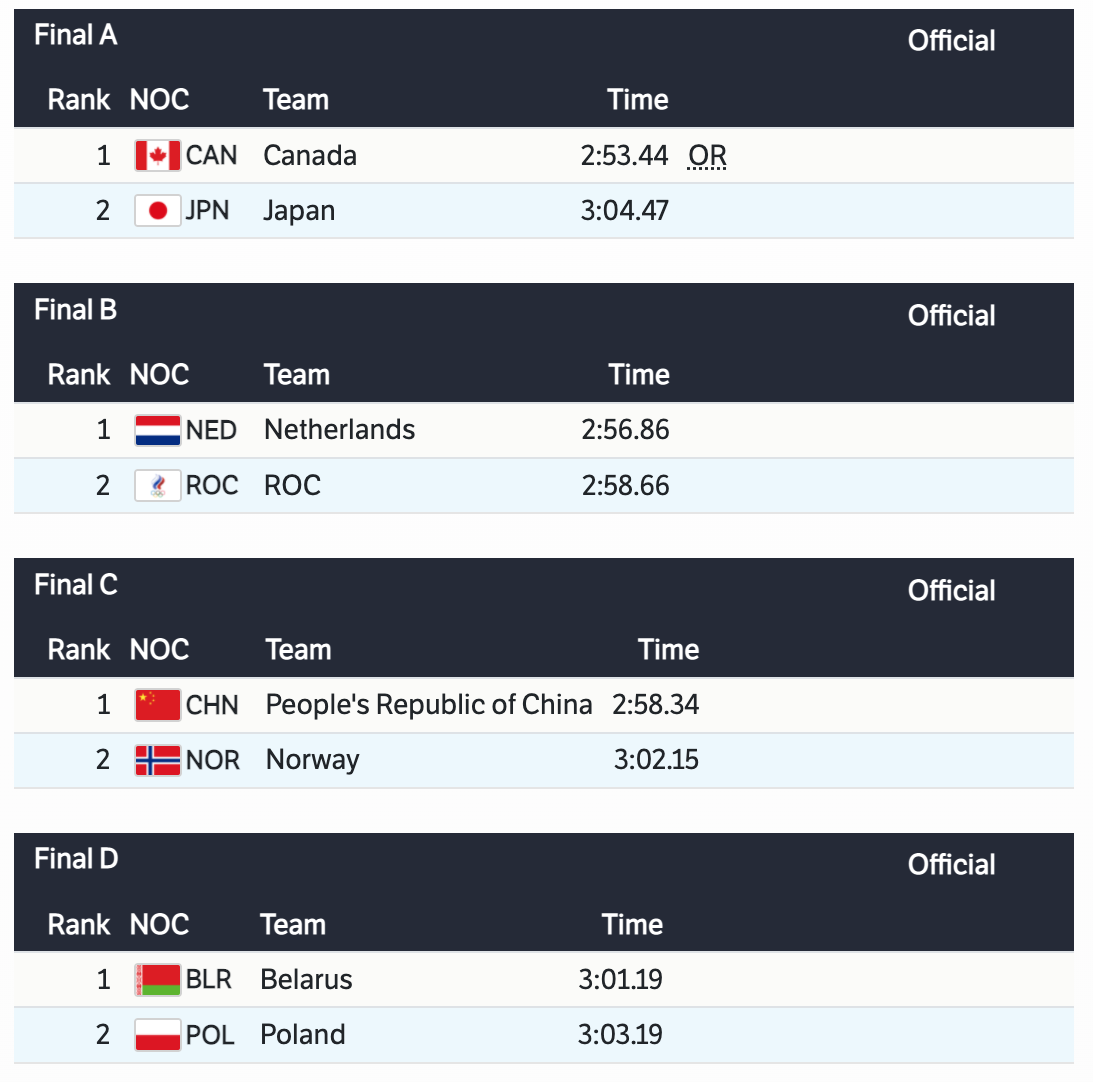
Task: Click the Japan flag icon
Action: pos(158,211)
